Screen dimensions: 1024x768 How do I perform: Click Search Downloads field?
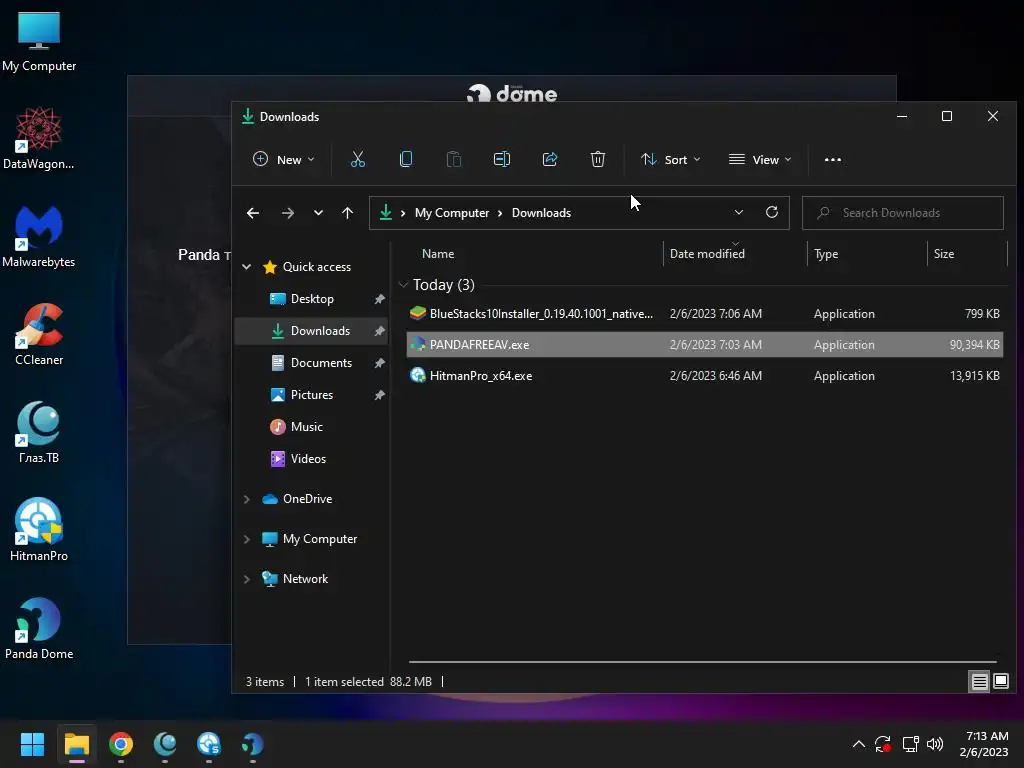pos(903,213)
